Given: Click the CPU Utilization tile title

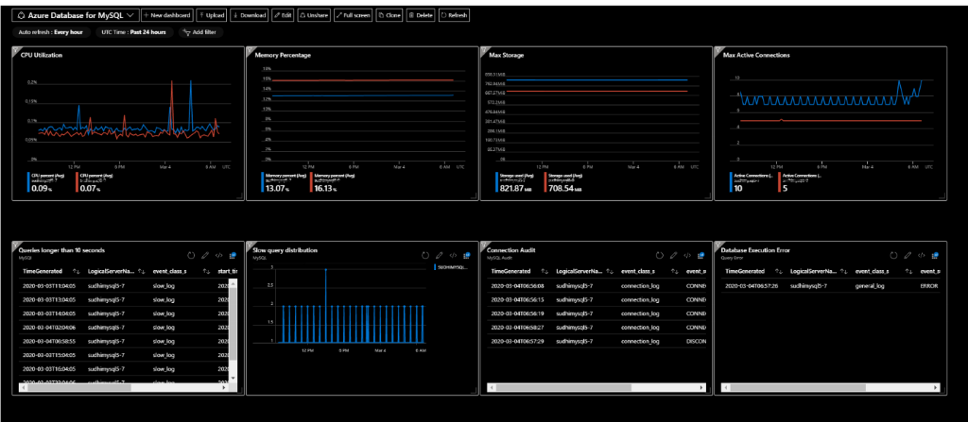Looking at the screenshot, I should click(x=41, y=55).
